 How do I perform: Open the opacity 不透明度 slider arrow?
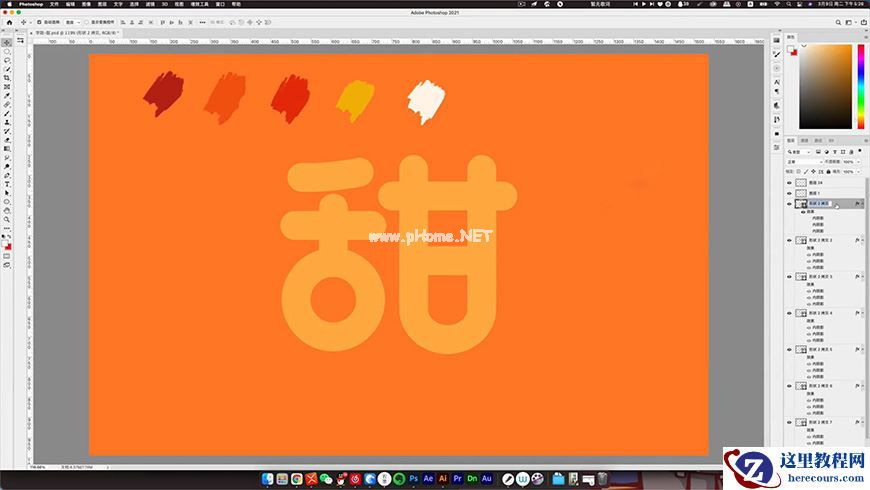tap(859, 161)
